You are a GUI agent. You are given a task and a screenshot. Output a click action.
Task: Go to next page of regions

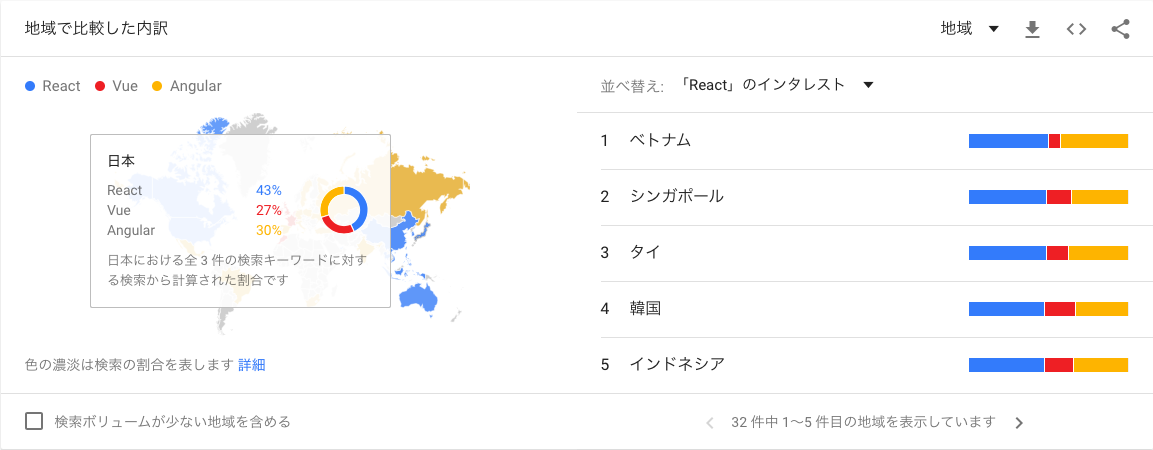[1019, 422]
